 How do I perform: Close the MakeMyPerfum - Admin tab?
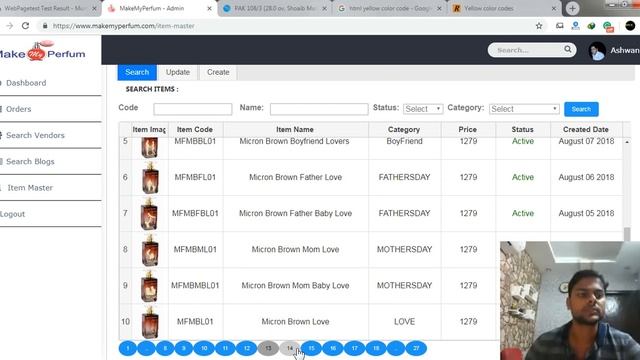(209, 8)
